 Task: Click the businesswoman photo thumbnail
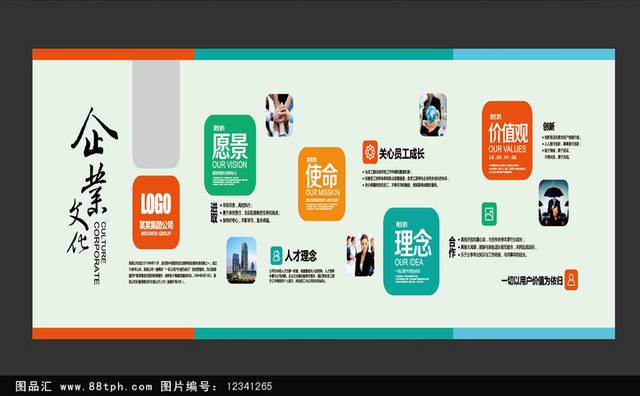tap(360, 255)
